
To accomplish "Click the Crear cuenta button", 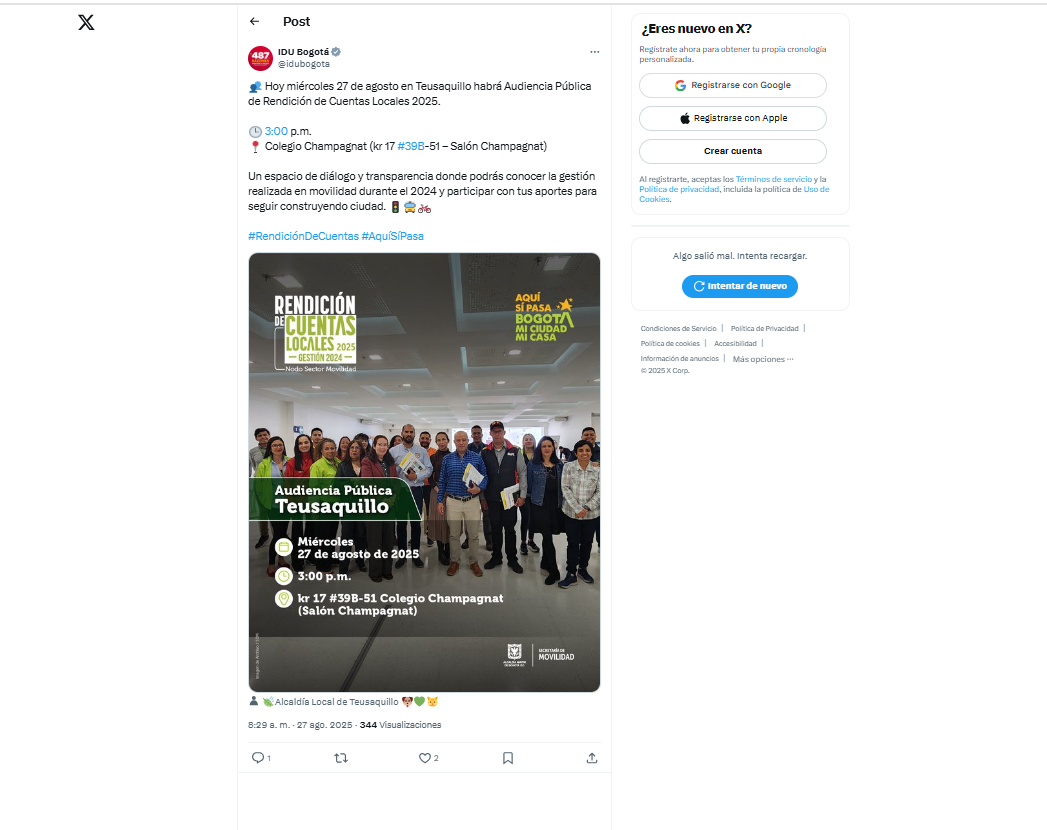I will tap(732, 151).
